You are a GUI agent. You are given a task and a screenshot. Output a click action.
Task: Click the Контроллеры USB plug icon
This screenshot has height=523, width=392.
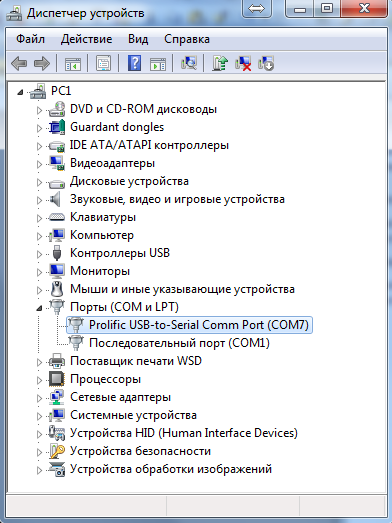[57, 253]
